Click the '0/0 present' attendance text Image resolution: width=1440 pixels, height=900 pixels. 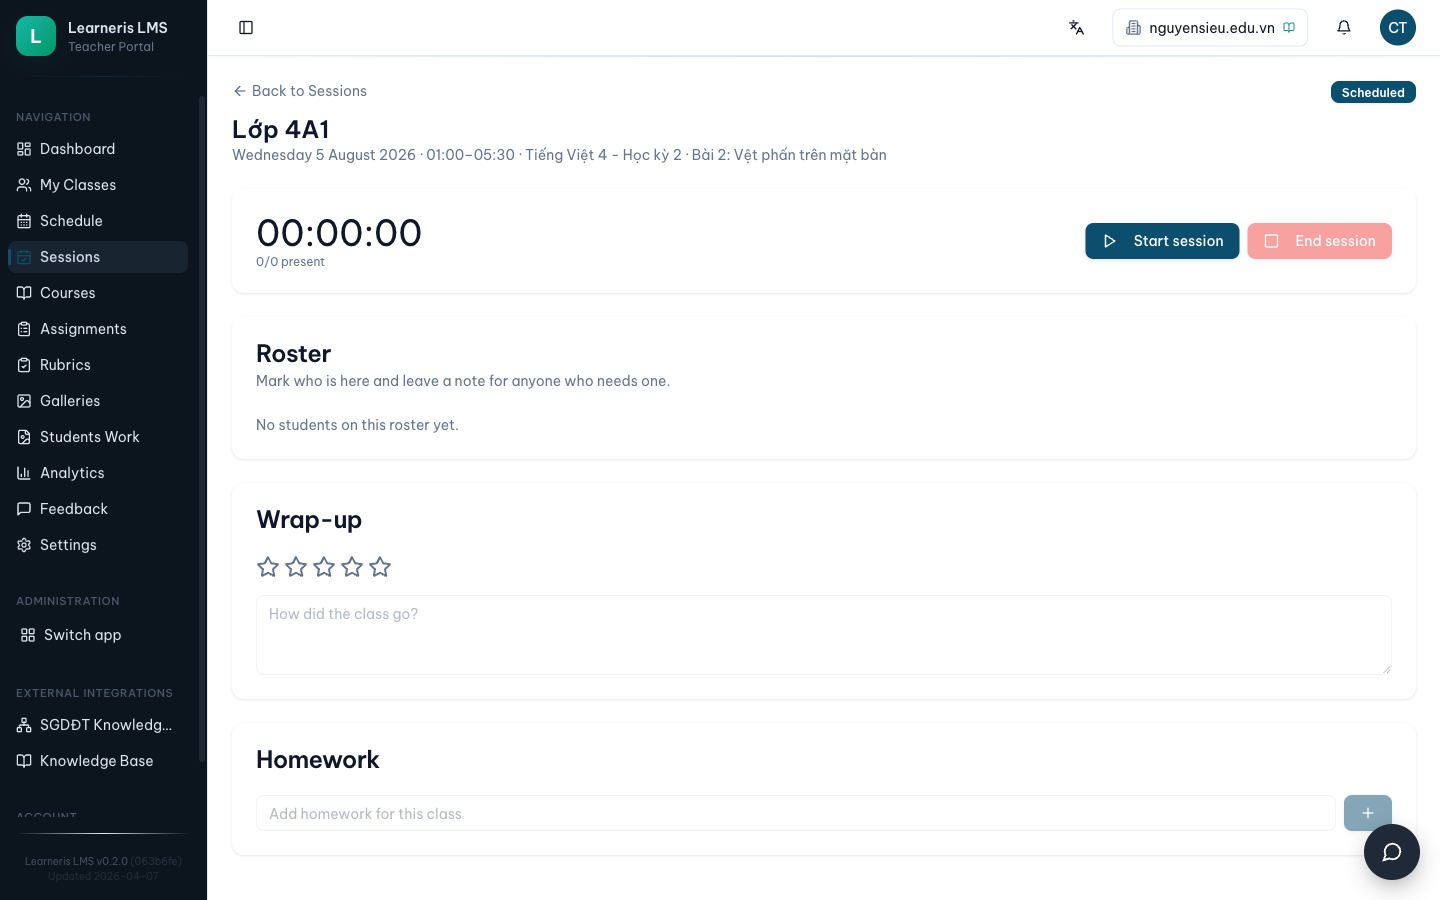click(290, 262)
